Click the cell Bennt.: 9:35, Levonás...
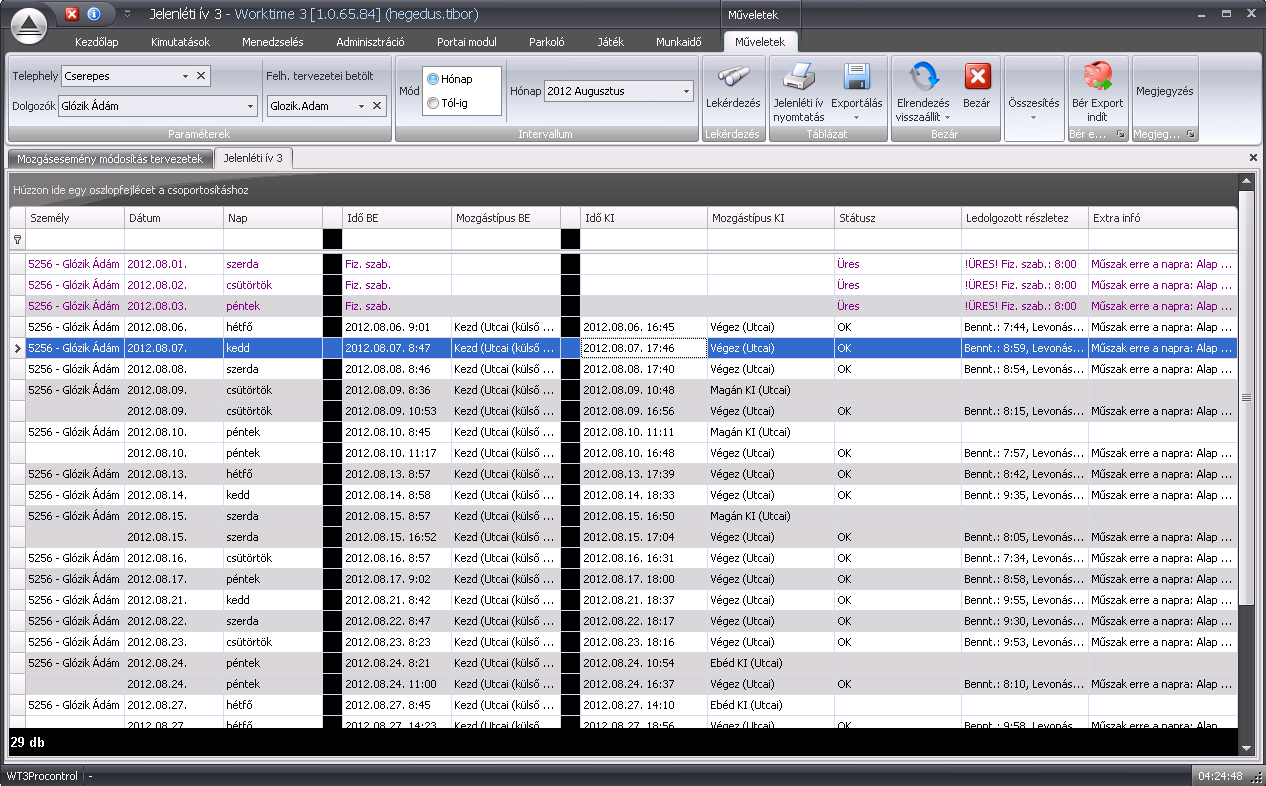 (x=1025, y=495)
